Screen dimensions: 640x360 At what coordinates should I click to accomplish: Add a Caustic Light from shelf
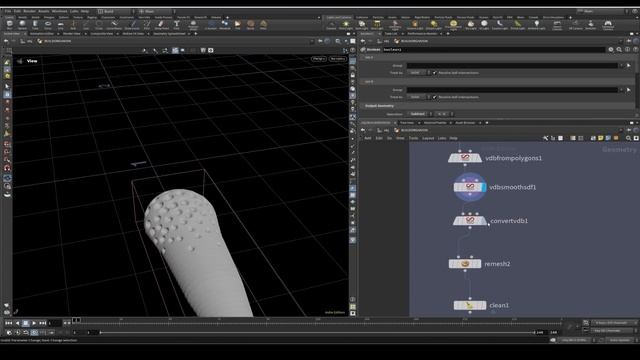[x=499, y=25]
